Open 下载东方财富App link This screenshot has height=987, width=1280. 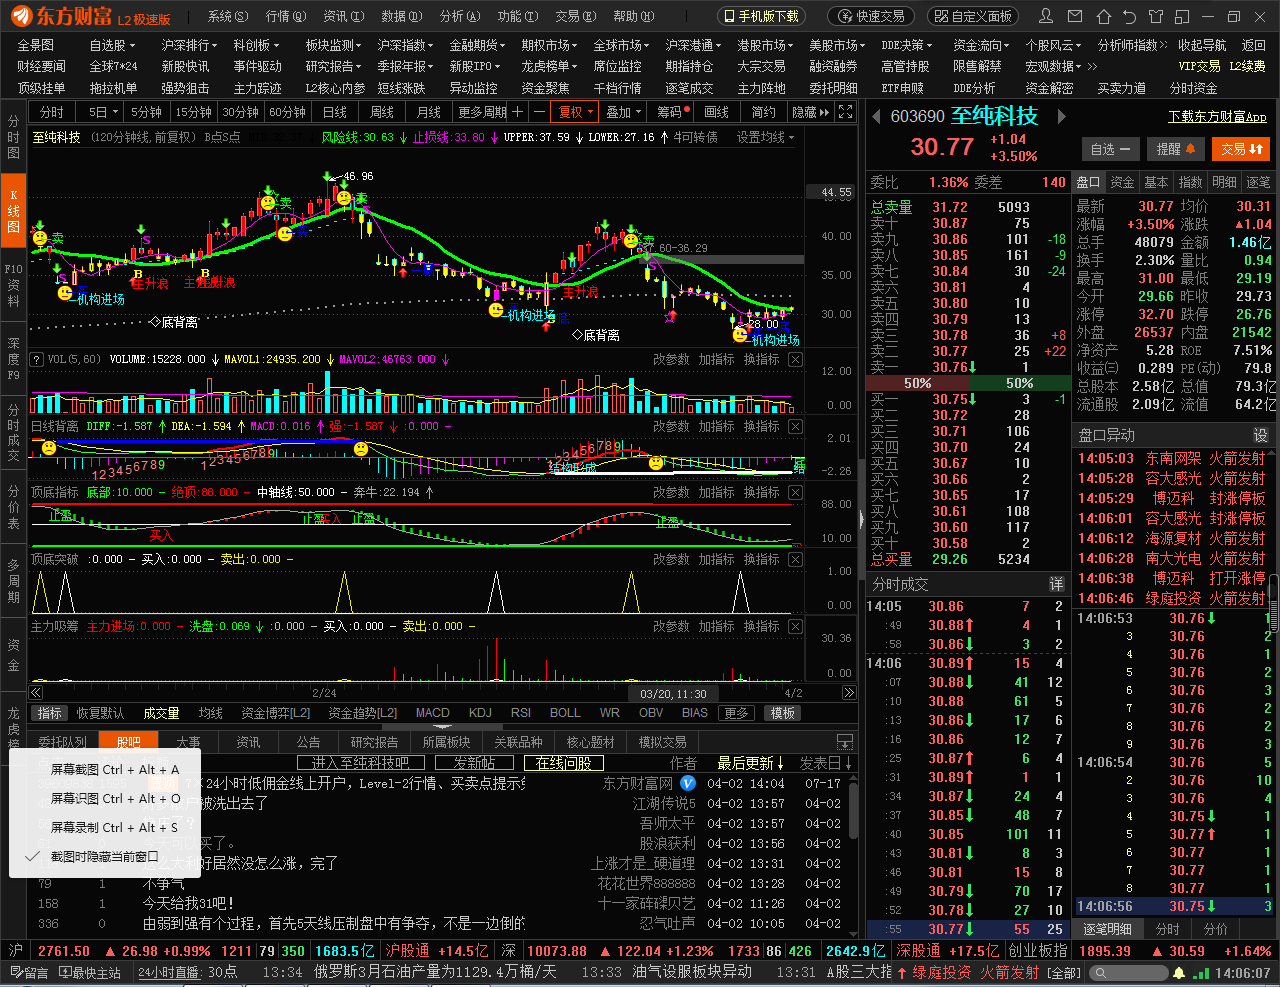tap(1217, 117)
